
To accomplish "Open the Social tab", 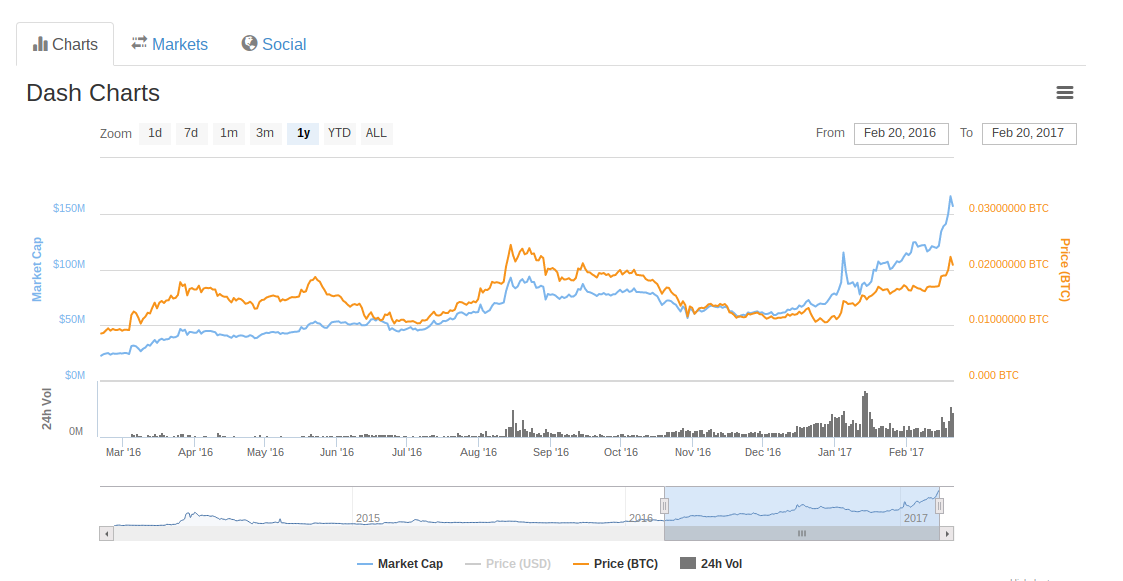I will click(x=274, y=44).
